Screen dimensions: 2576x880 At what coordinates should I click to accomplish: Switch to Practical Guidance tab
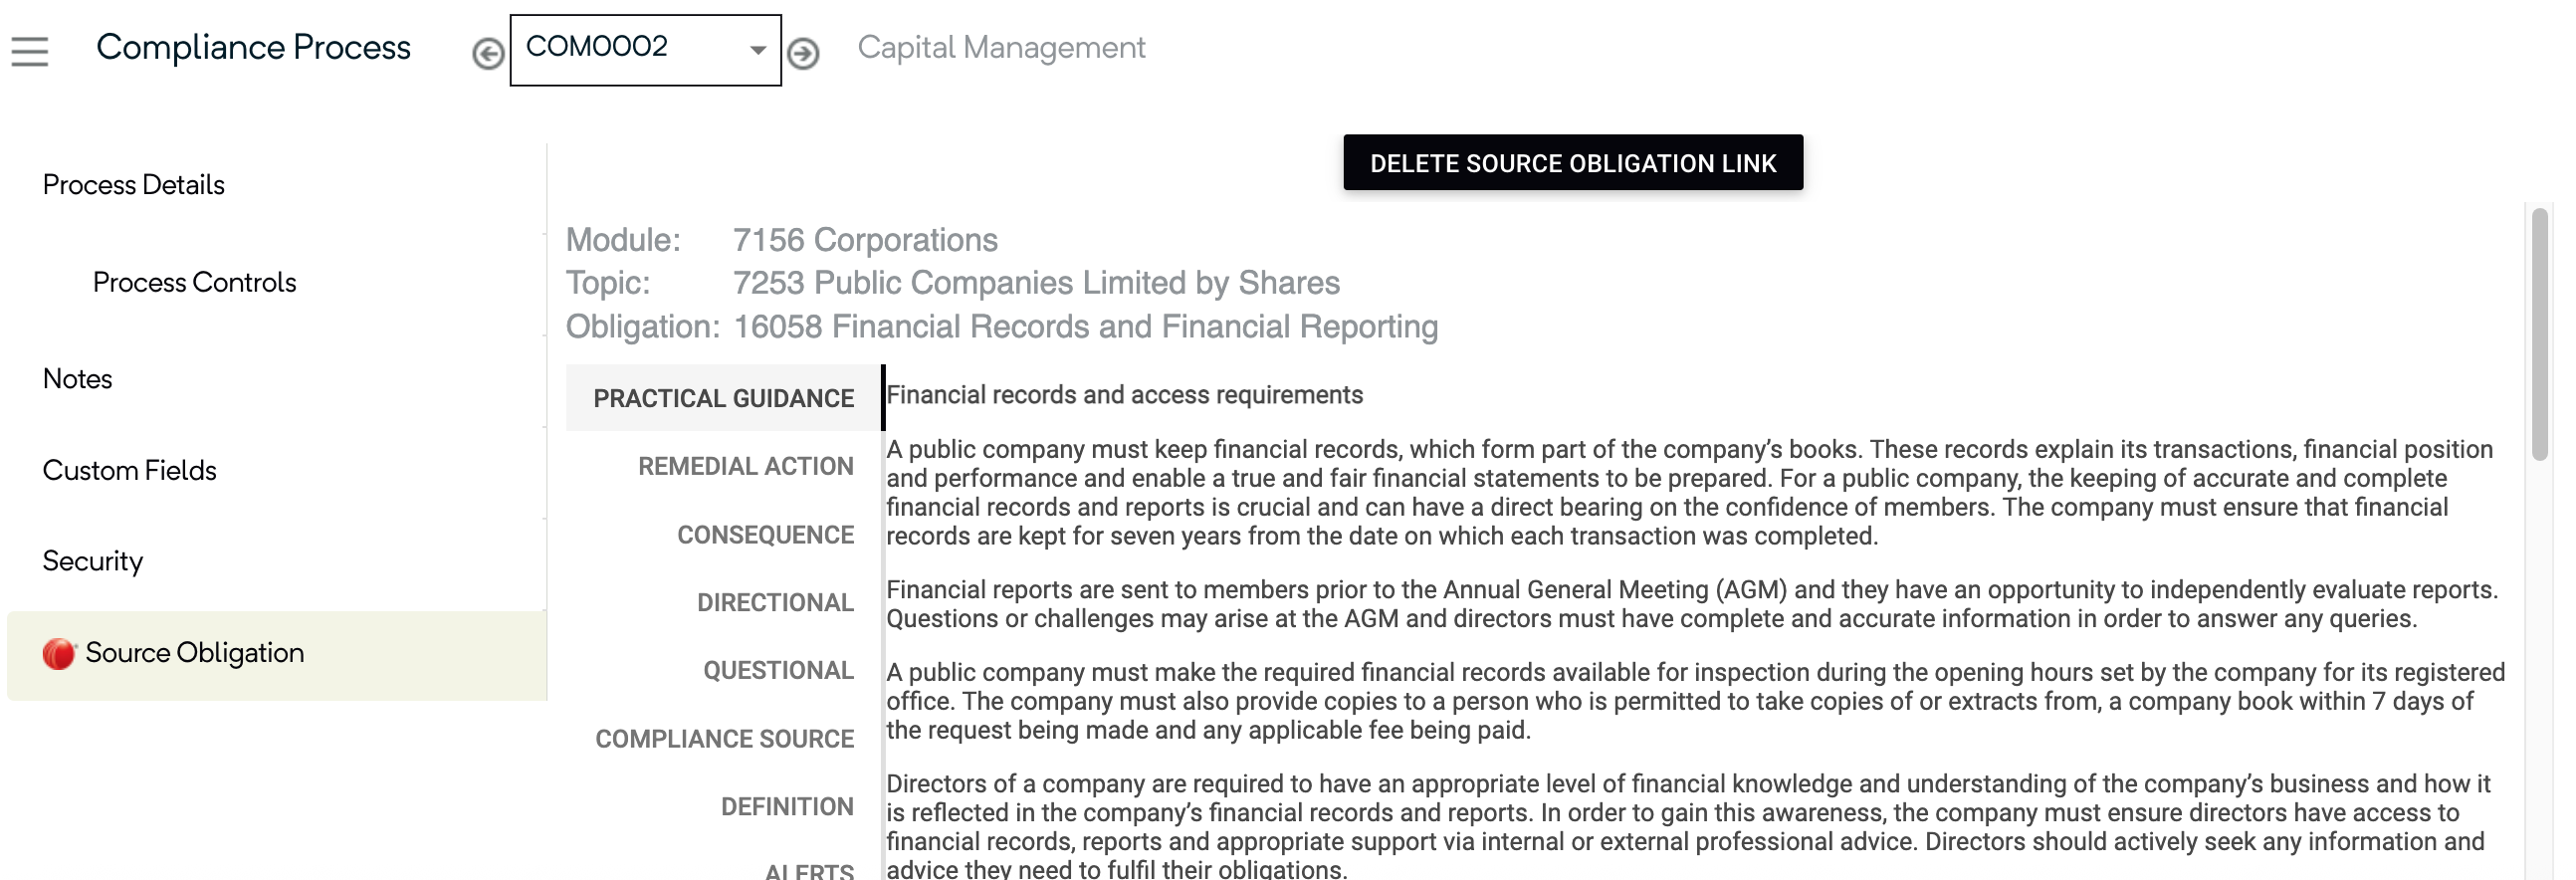coord(724,398)
